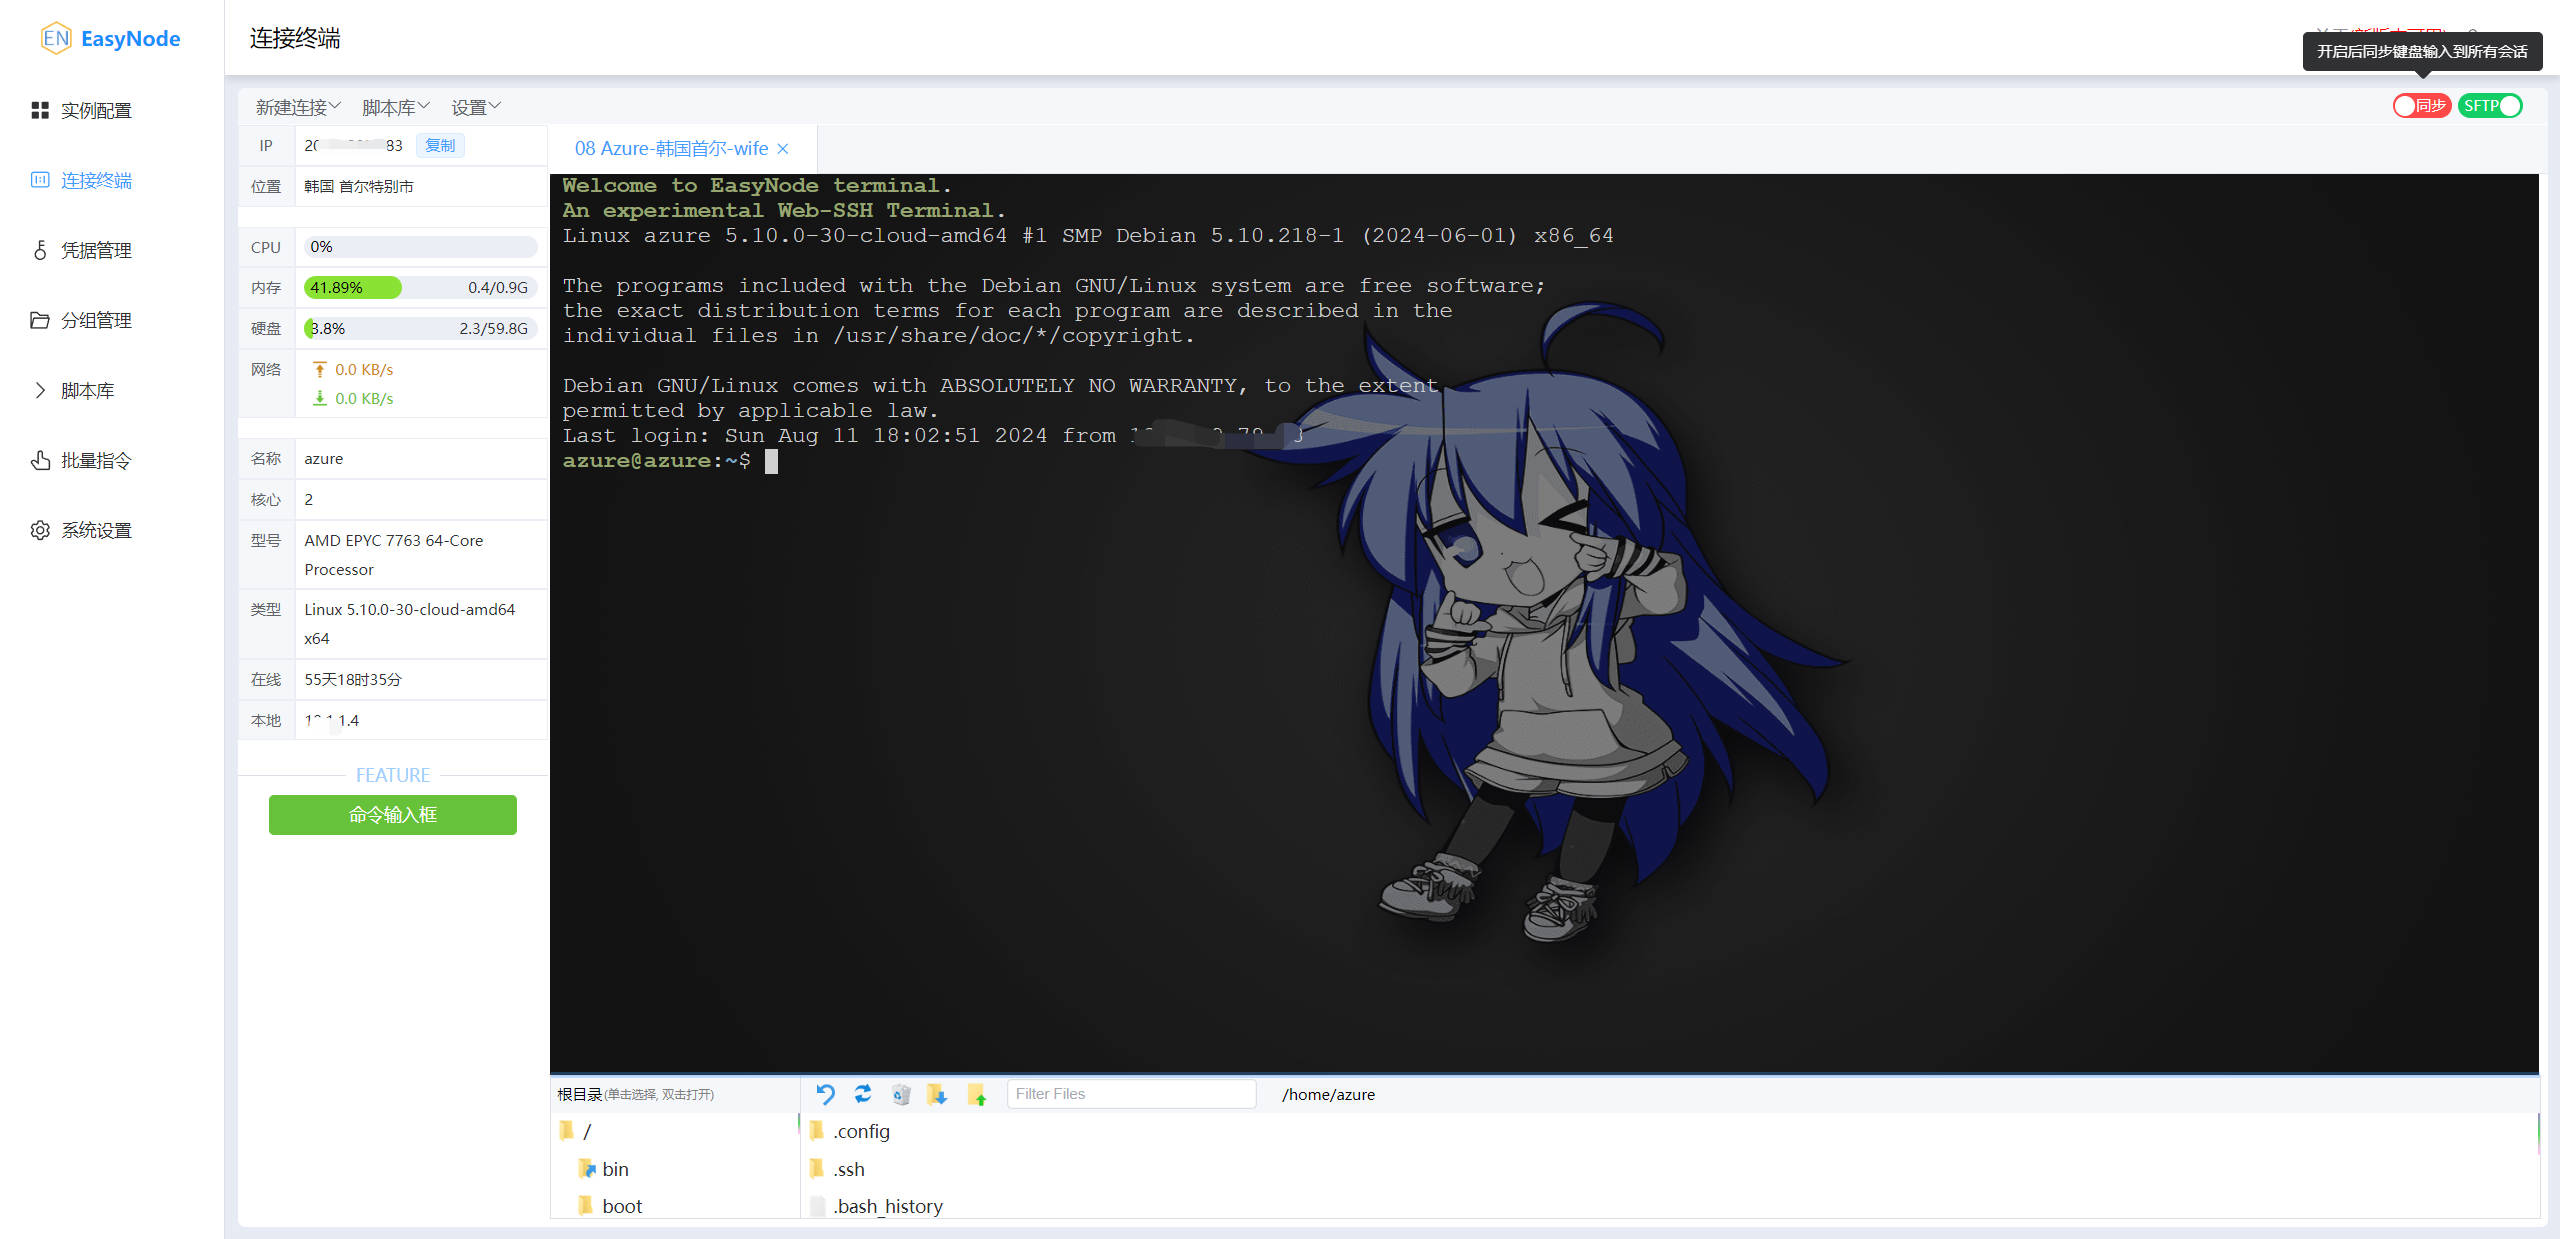The width and height of the screenshot is (2560, 1239).
Task: Open 连接终端 in the sidebar
Action: click(96, 180)
